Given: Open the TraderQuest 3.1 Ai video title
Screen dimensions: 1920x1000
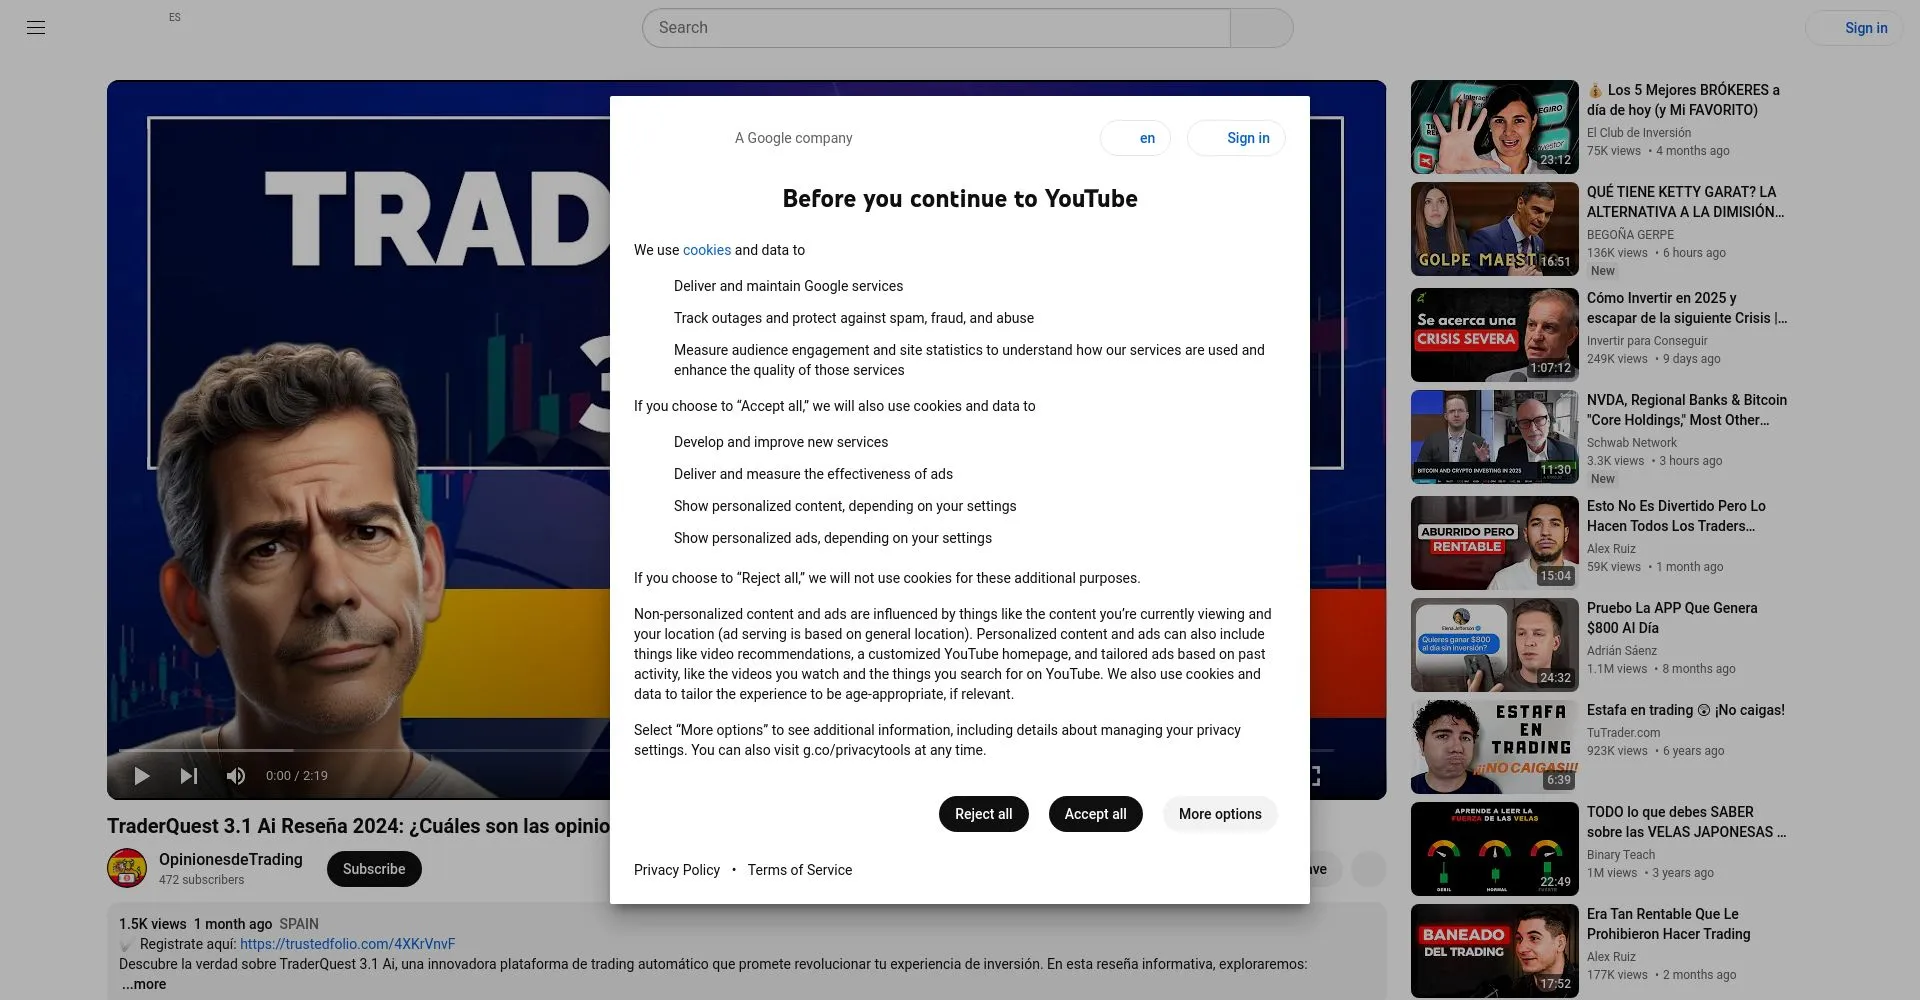Looking at the screenshot, I should click(358, 826).
